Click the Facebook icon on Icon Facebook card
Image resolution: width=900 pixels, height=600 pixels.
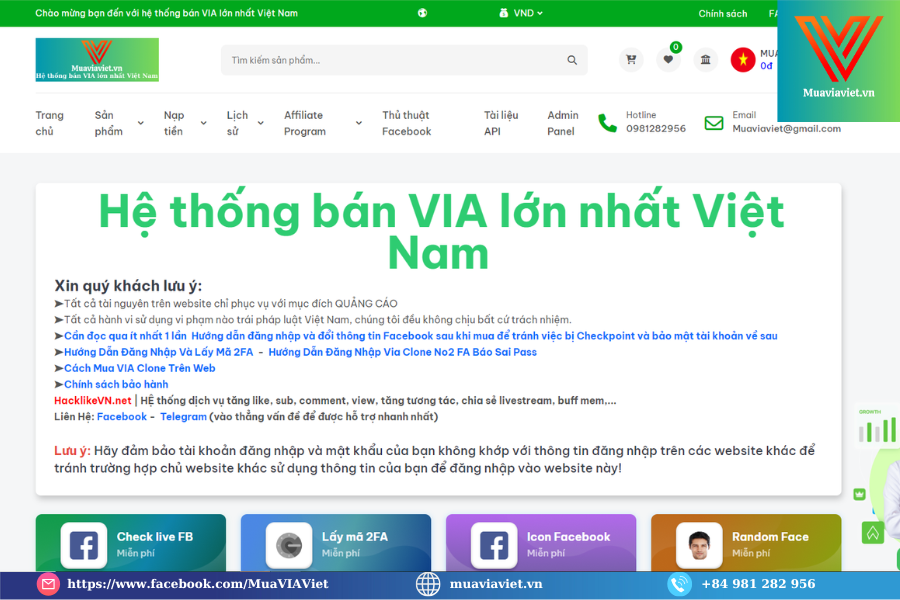(494, 545)
